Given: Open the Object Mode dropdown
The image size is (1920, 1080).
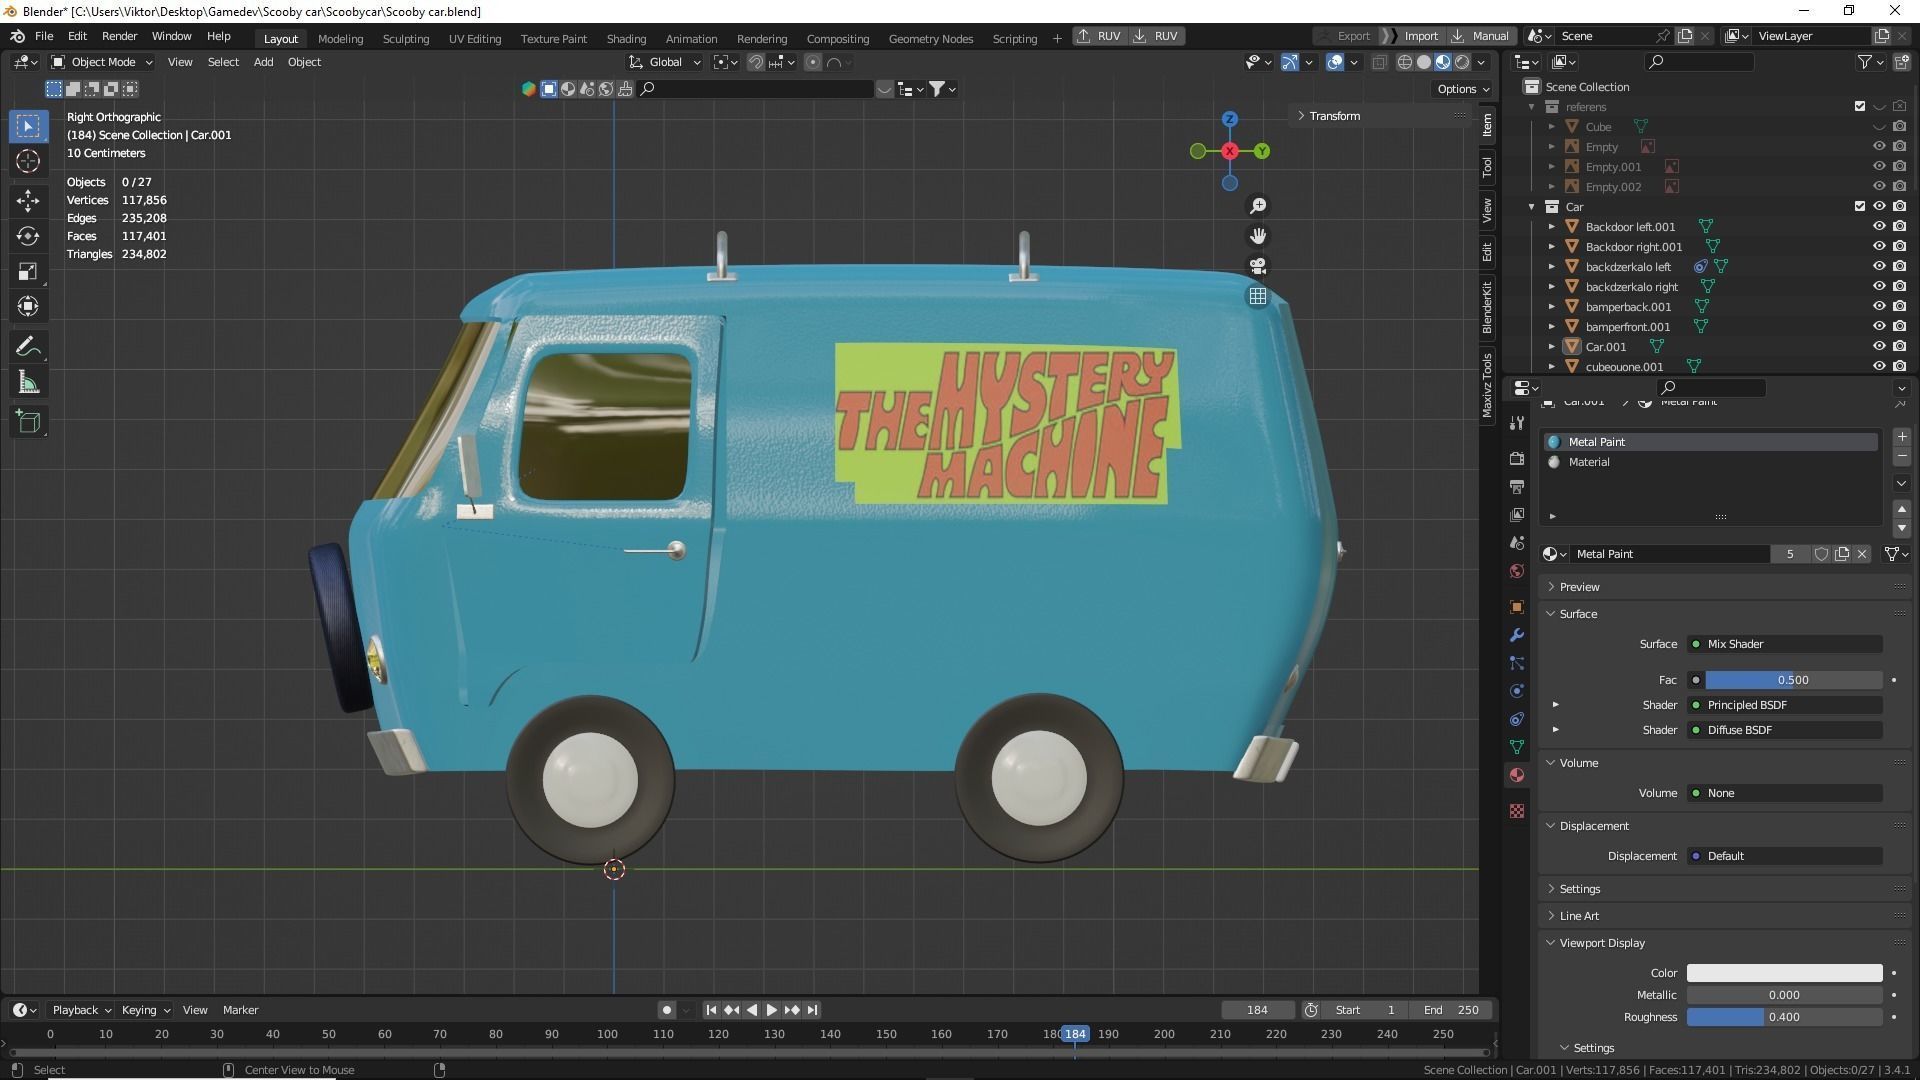Looking at the screenshot, I should 102,62.
